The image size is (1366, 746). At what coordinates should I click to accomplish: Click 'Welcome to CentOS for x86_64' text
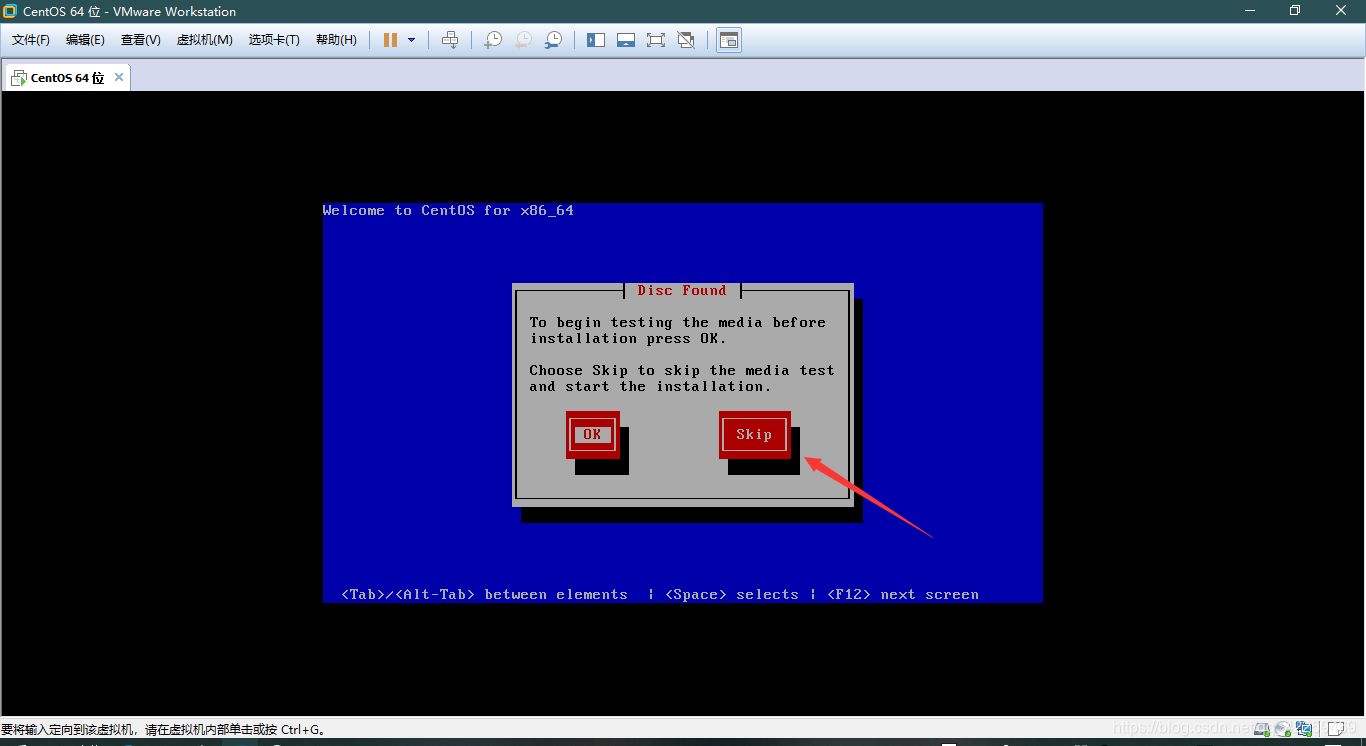(448, 210)
